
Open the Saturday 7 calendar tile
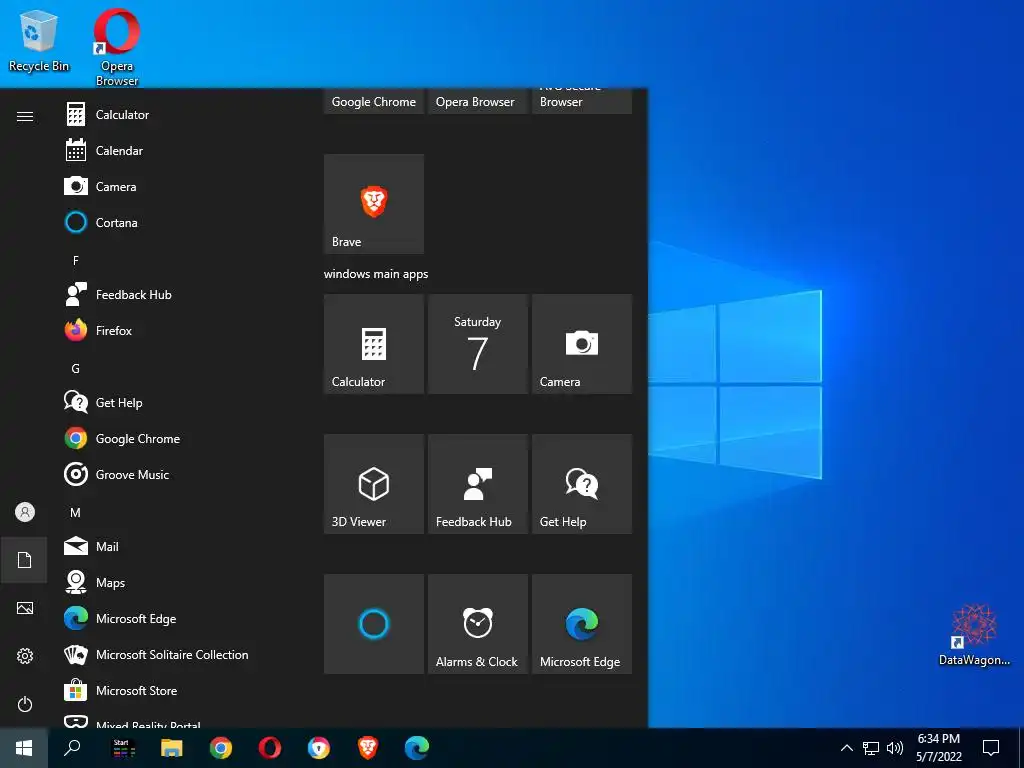pos(477,344)
